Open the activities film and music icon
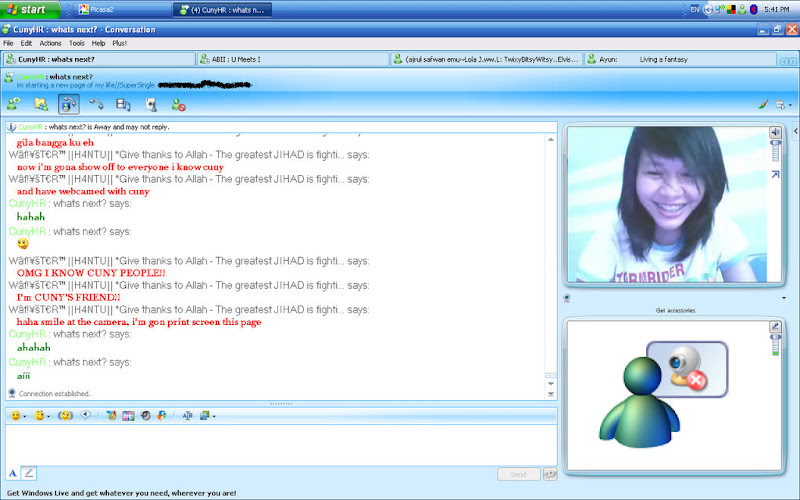 coord(123,104)
